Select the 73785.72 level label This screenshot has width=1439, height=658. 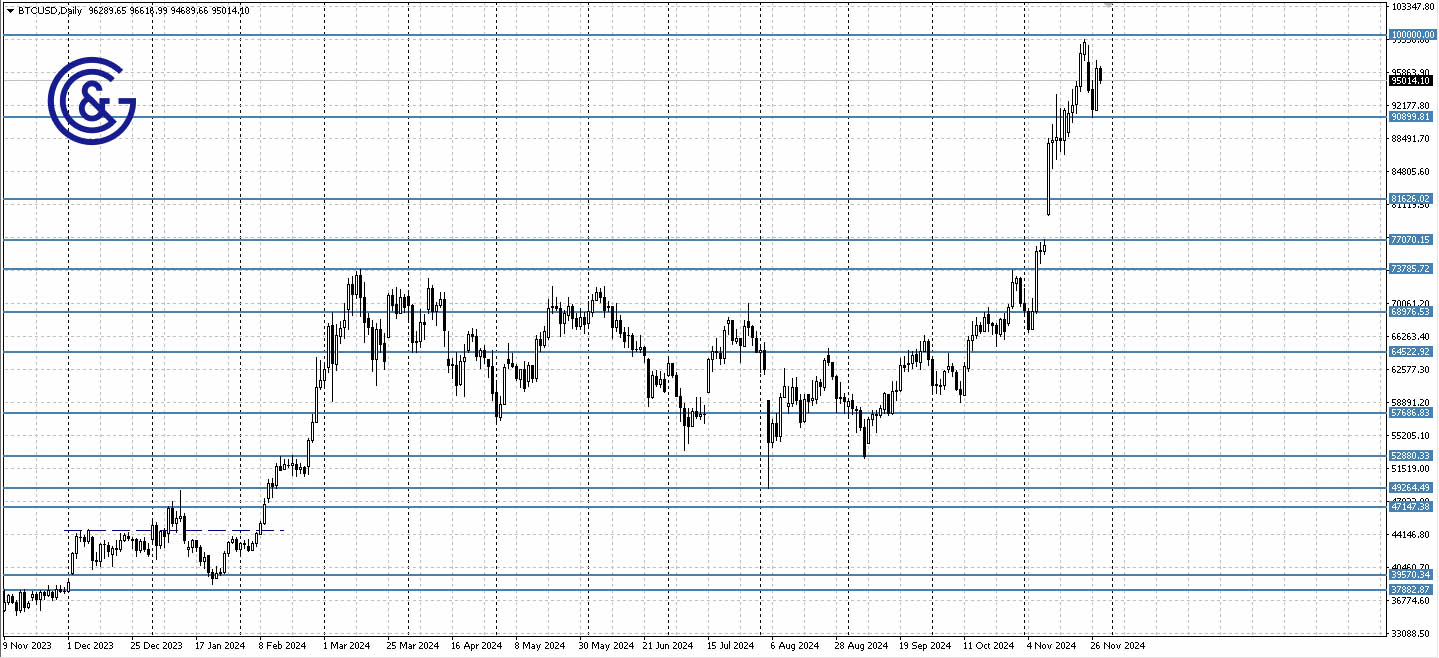click(1411, 269)
